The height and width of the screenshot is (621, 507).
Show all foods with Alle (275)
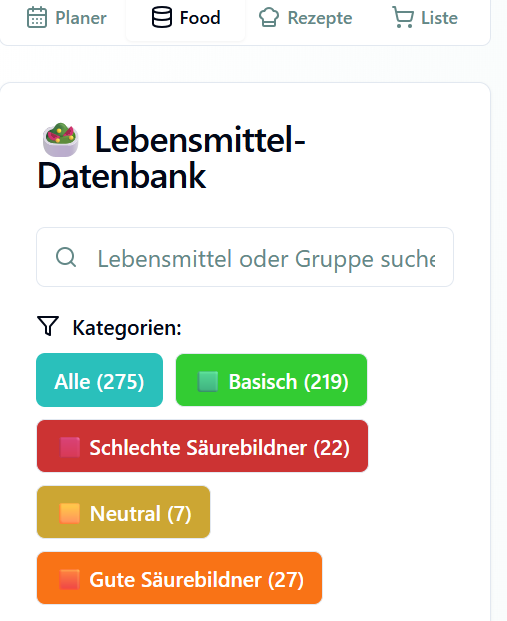99,380
